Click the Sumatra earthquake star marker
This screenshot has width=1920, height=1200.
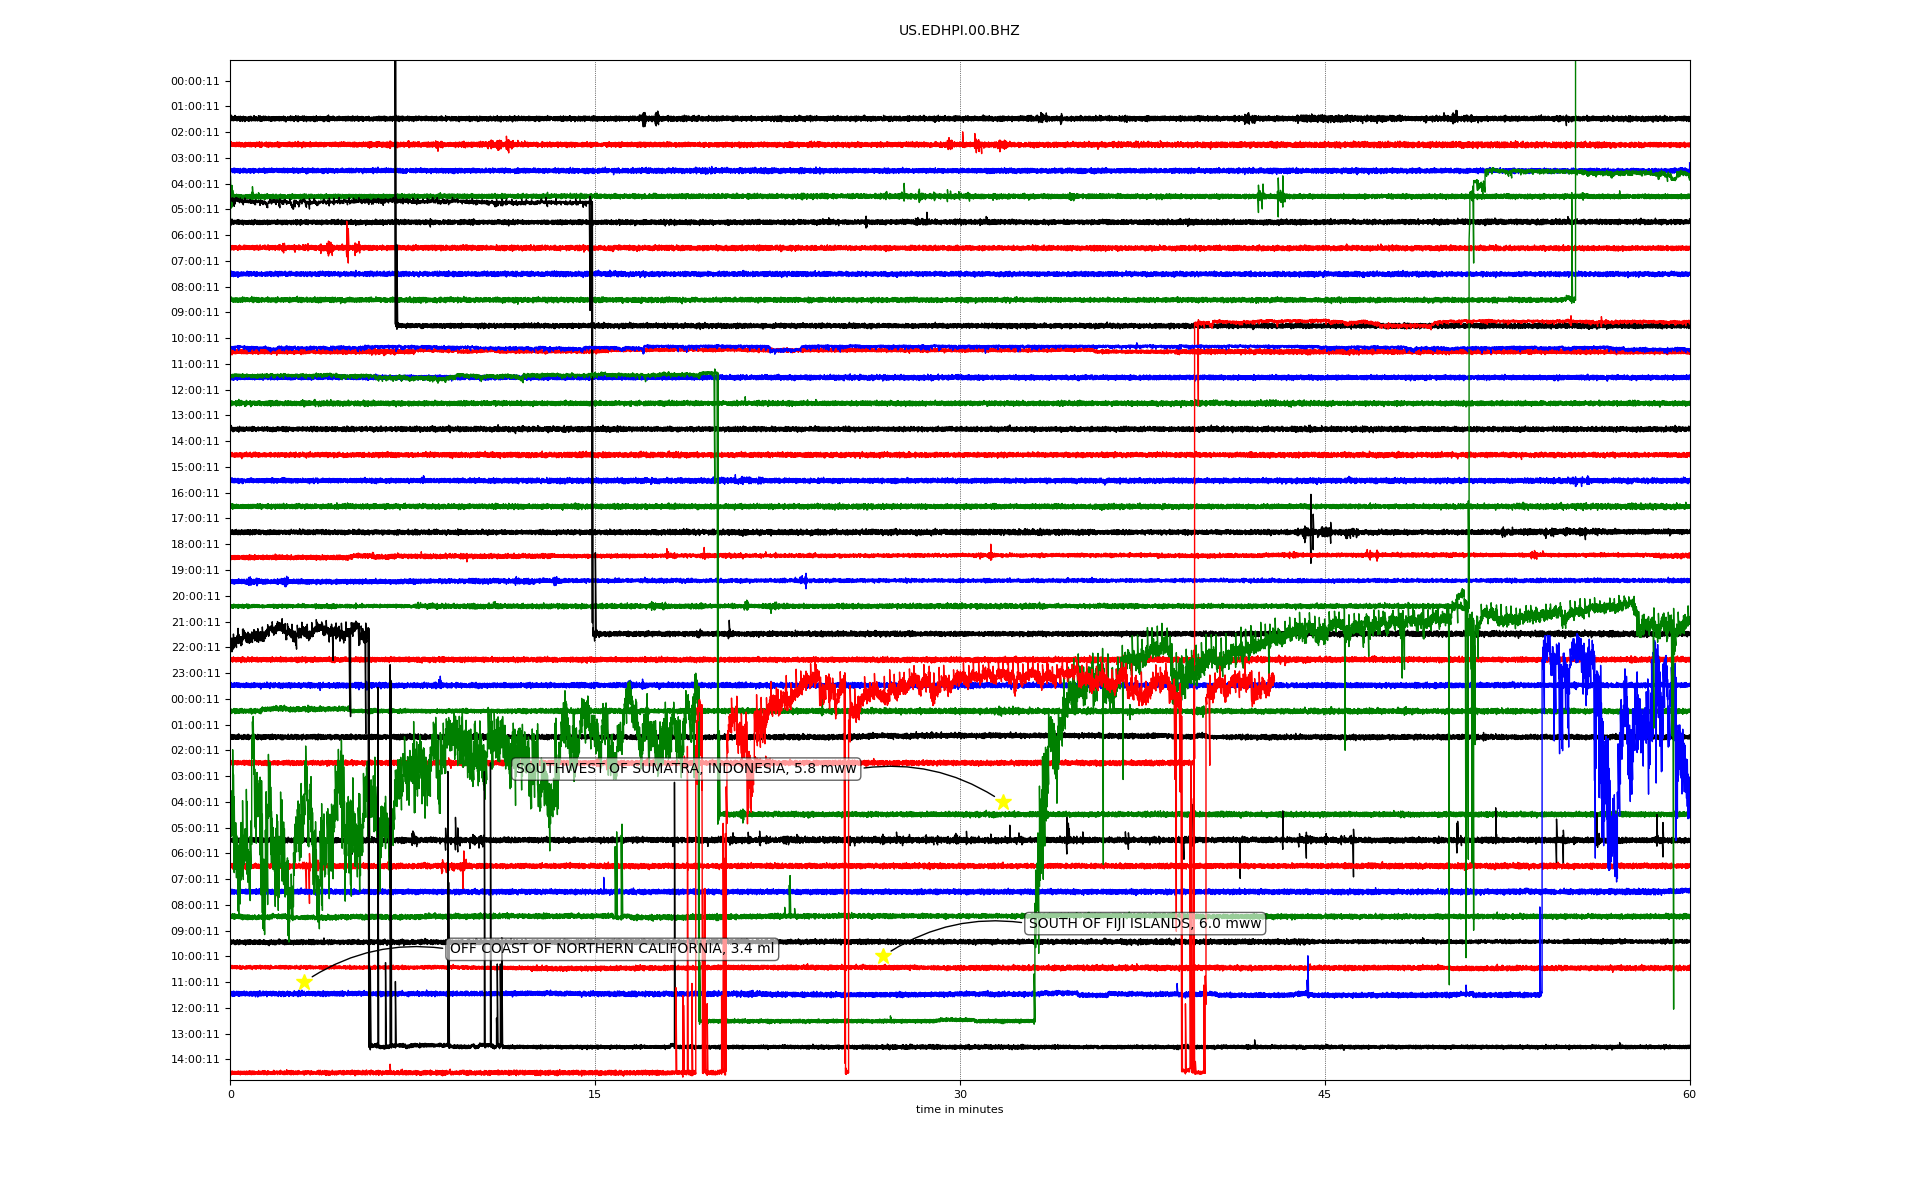coord(1003,802)
